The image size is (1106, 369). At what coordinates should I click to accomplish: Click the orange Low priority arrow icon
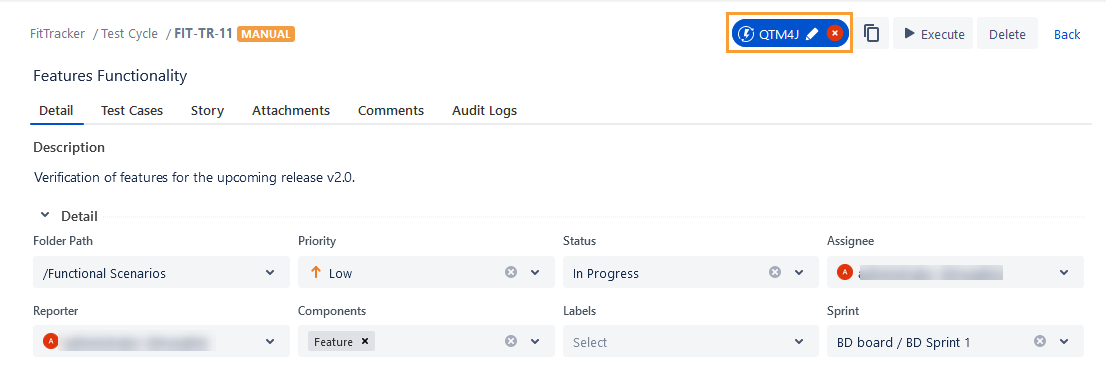pyautogui.click(x=315, y=272)
